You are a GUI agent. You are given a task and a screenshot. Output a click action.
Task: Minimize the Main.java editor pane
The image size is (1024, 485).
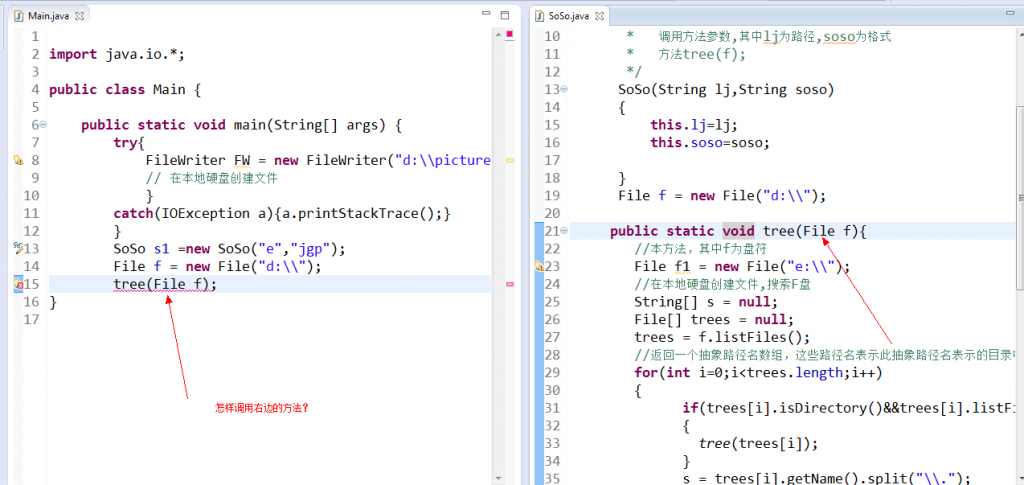coord(487,14)
